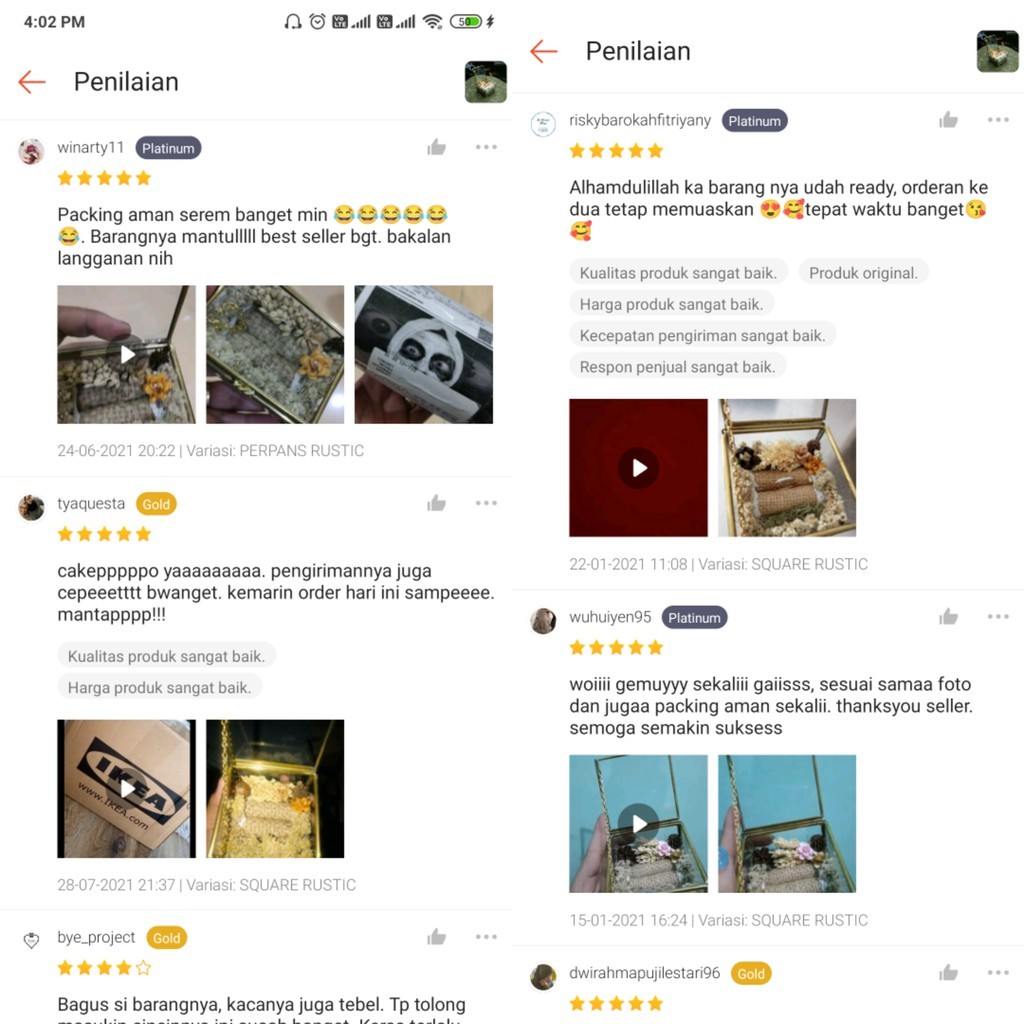Open the panda-face packing photo
This screenshot has height=1024, width=1024.
point(424,355)
